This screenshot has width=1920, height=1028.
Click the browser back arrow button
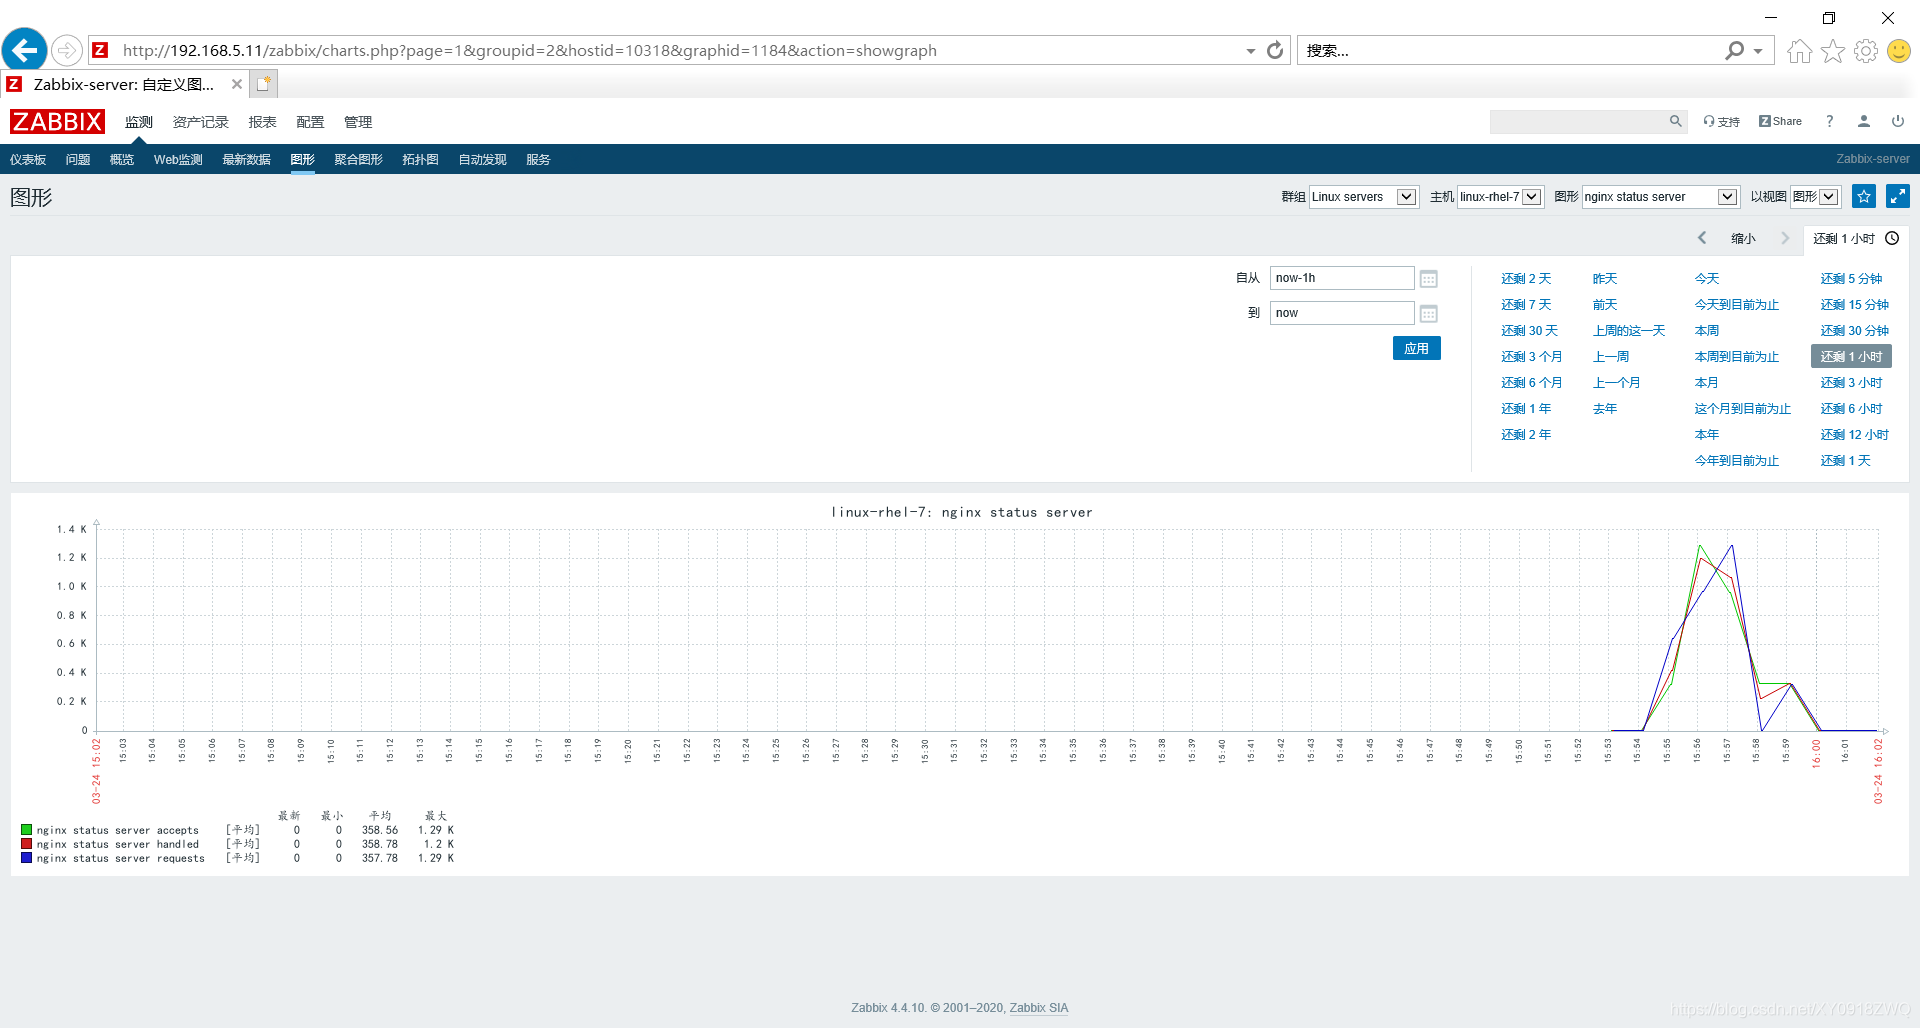[x=25, y=49]
